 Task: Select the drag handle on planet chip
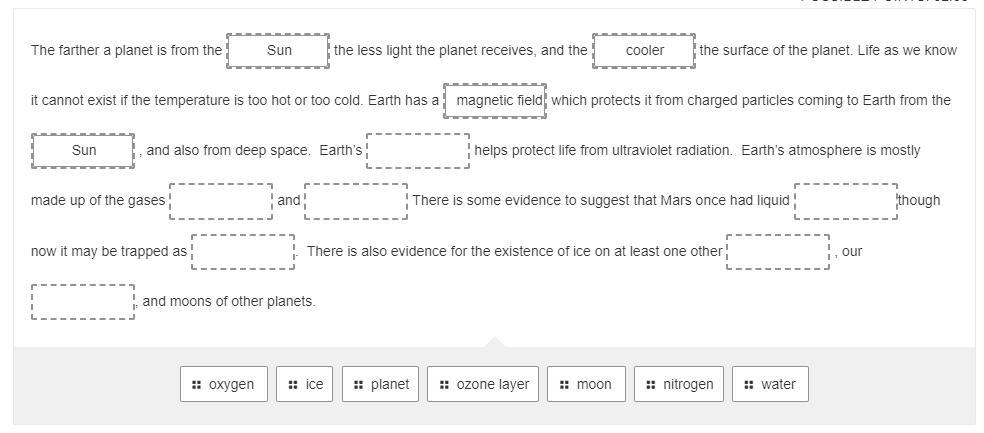coord(358,385)
